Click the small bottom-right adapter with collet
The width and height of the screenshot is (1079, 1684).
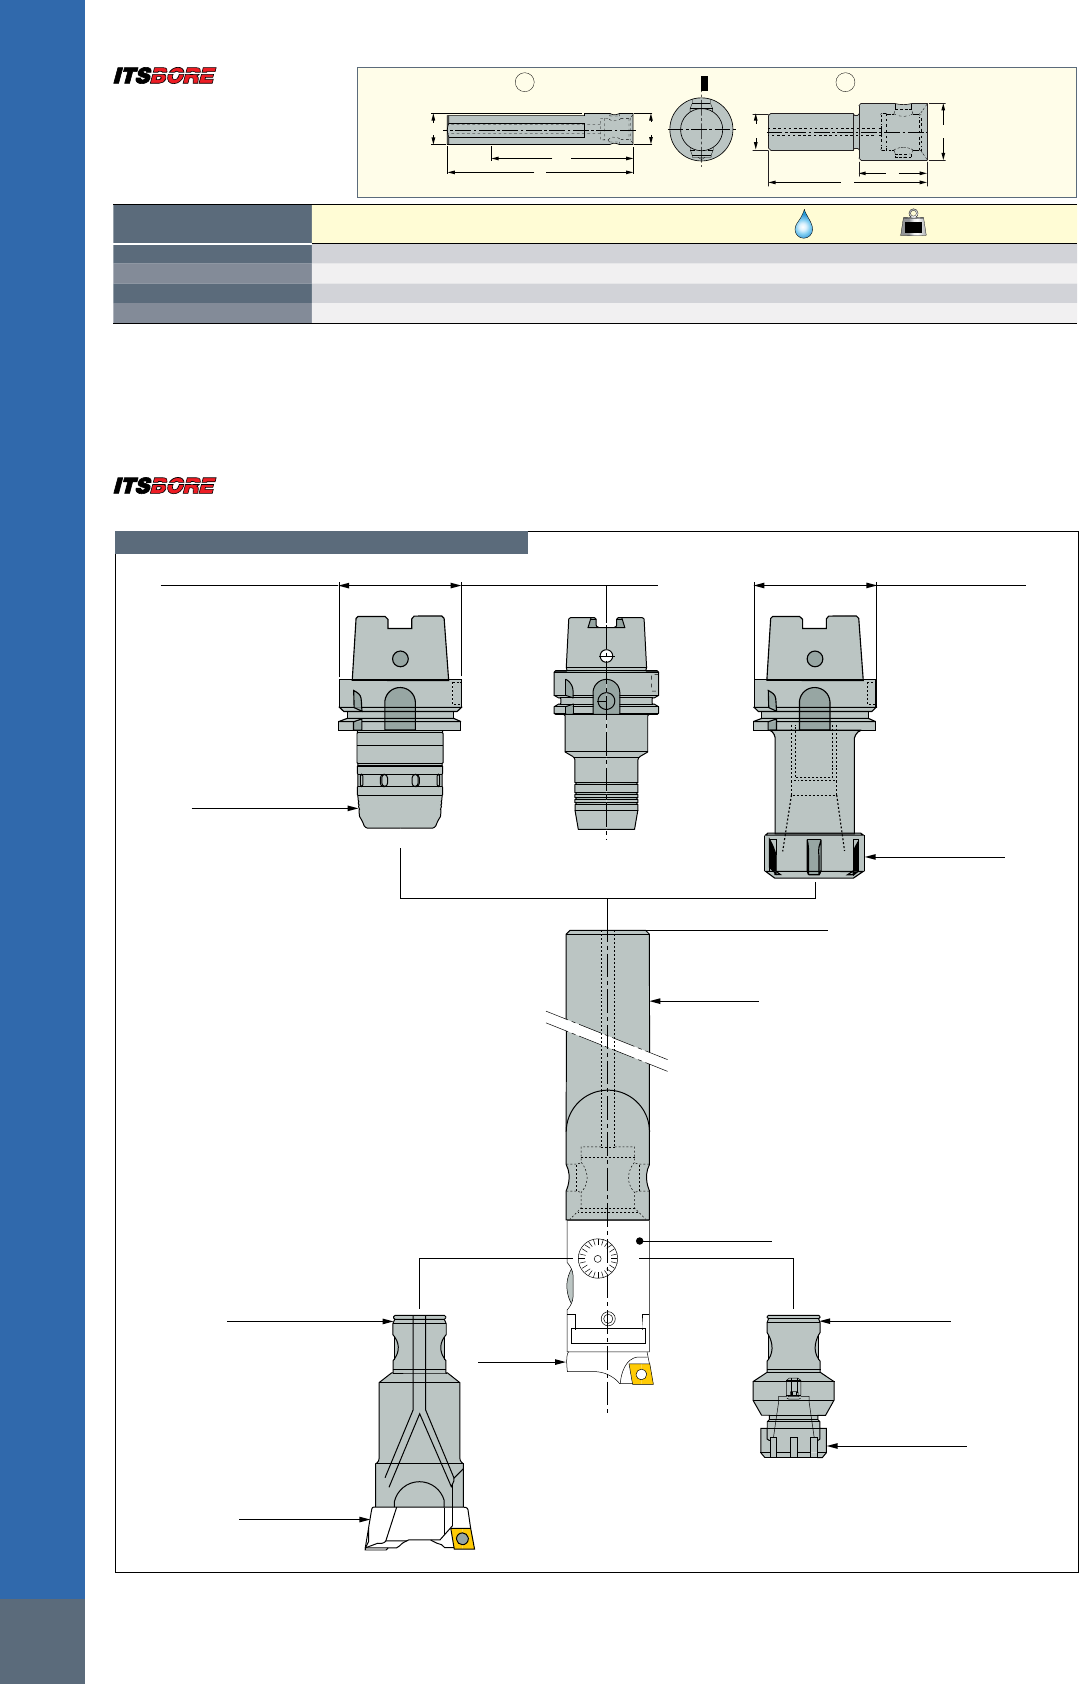click(x=794, y=1387)
